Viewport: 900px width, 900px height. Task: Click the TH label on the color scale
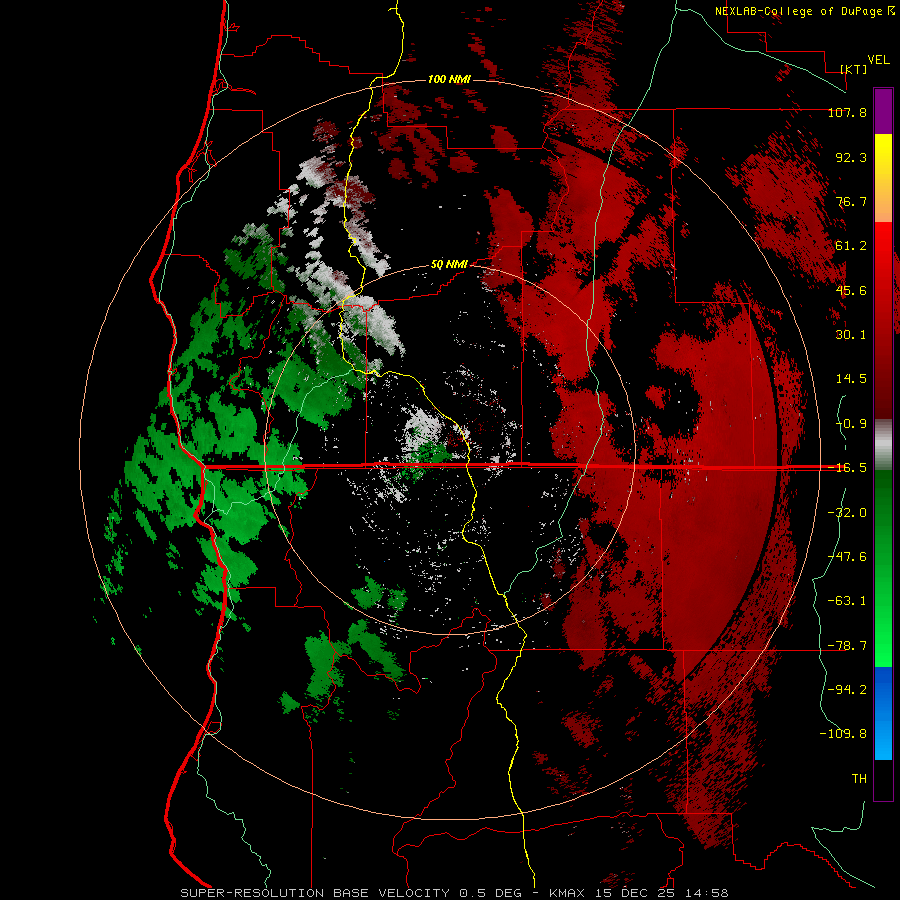[x=859, y=779]
